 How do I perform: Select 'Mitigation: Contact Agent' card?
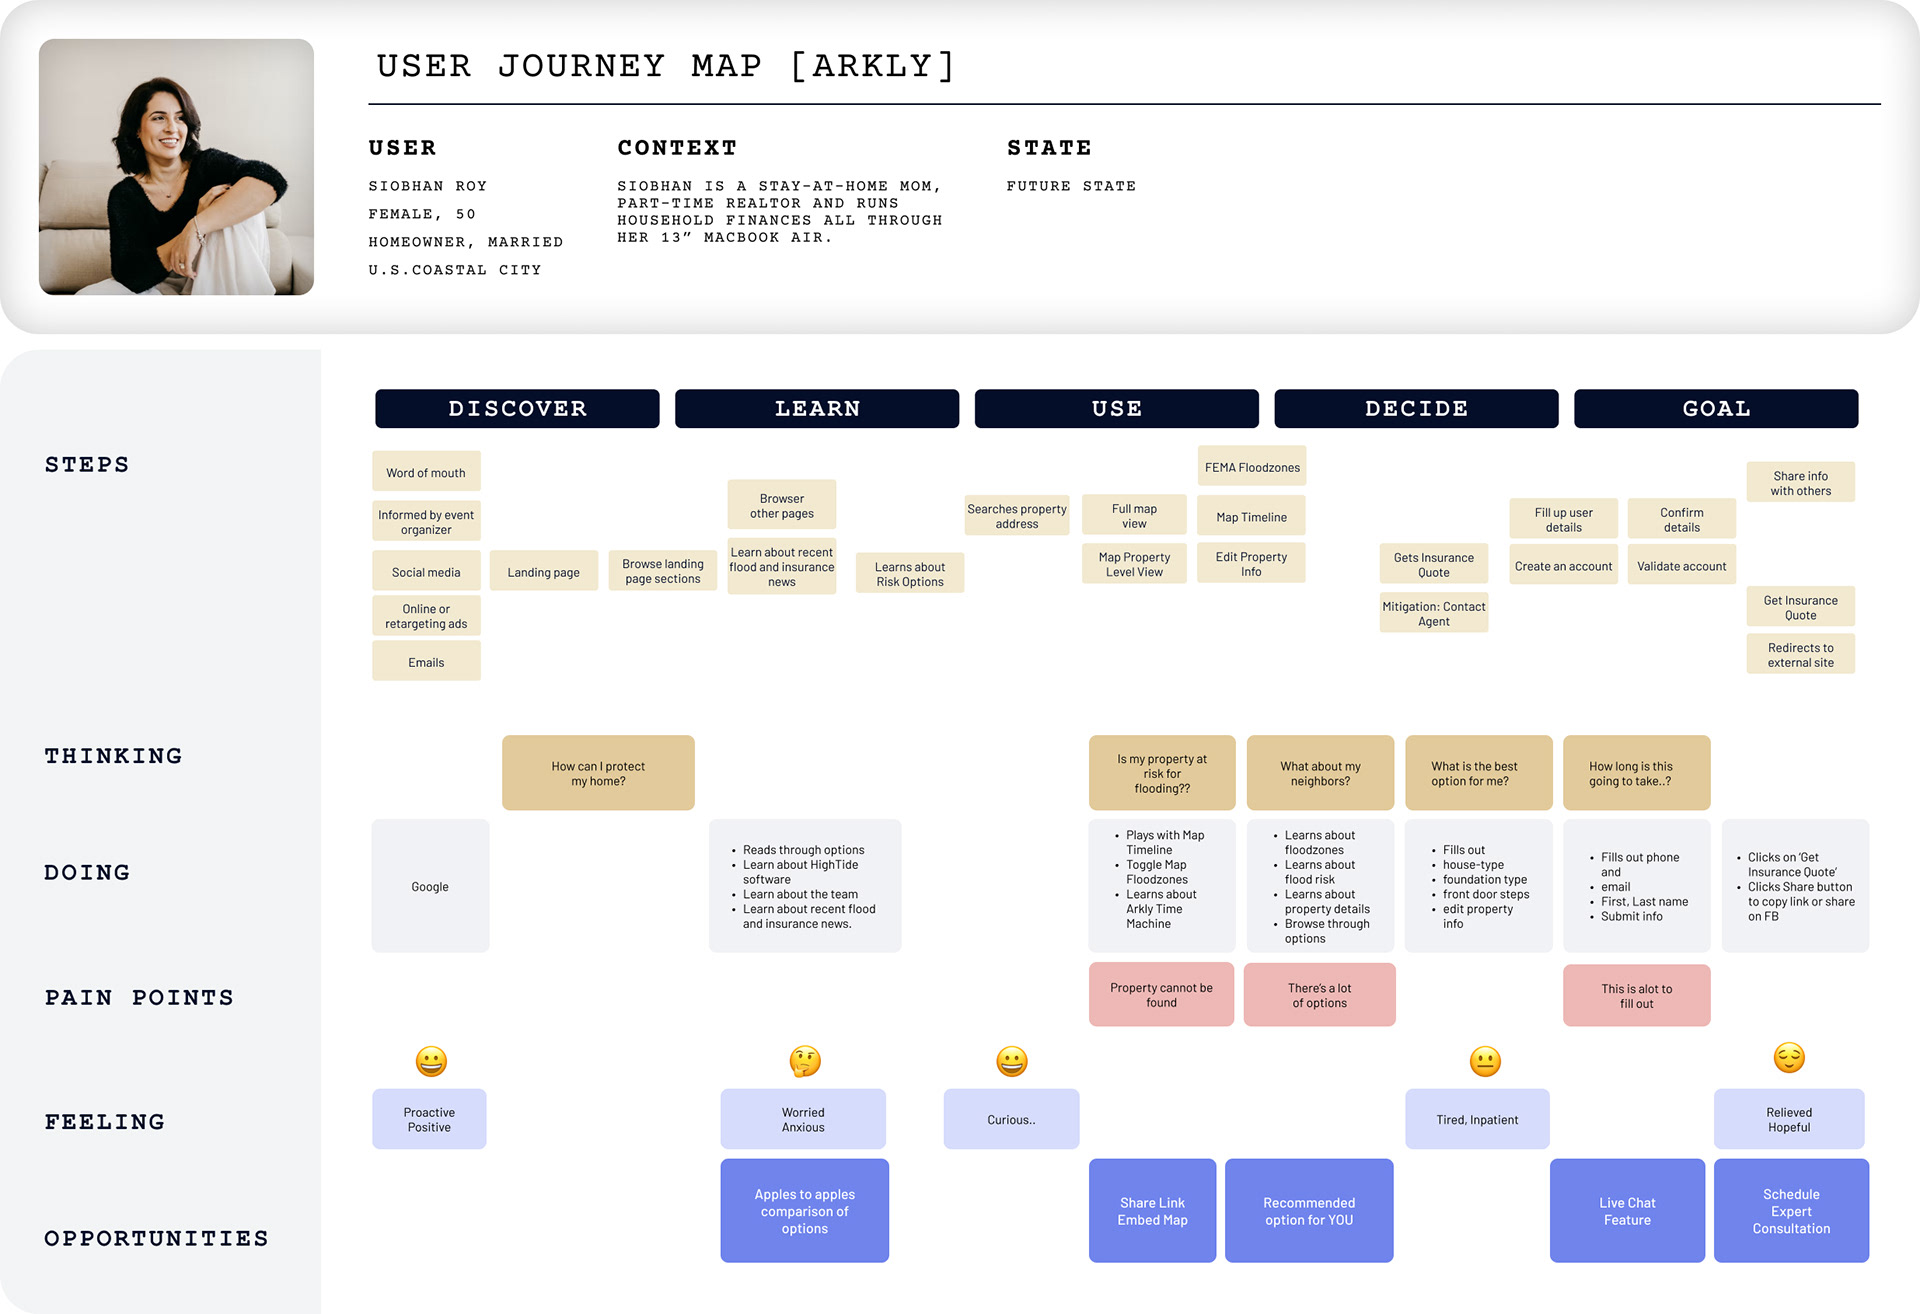tap(1433, 613)
